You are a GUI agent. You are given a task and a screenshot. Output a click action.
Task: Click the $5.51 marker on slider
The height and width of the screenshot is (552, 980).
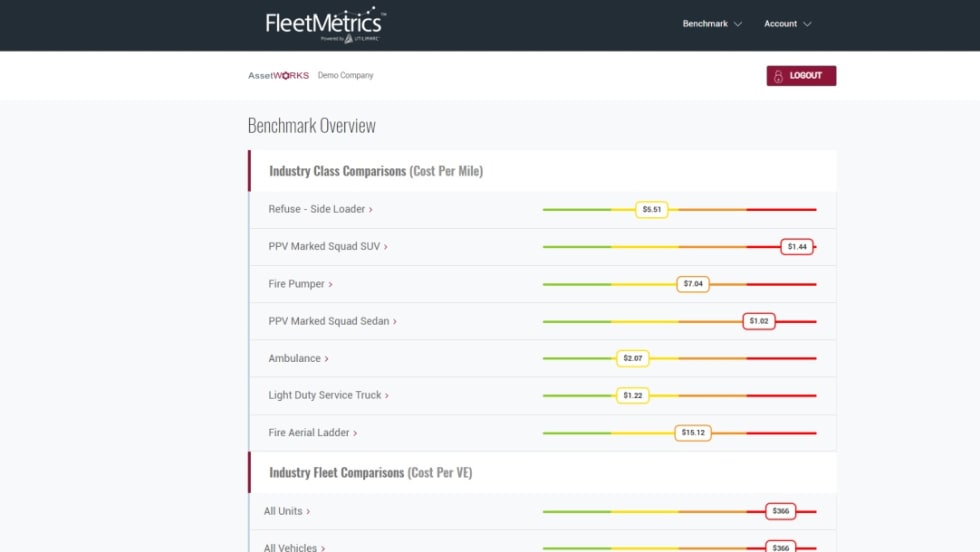coord(652,210)
